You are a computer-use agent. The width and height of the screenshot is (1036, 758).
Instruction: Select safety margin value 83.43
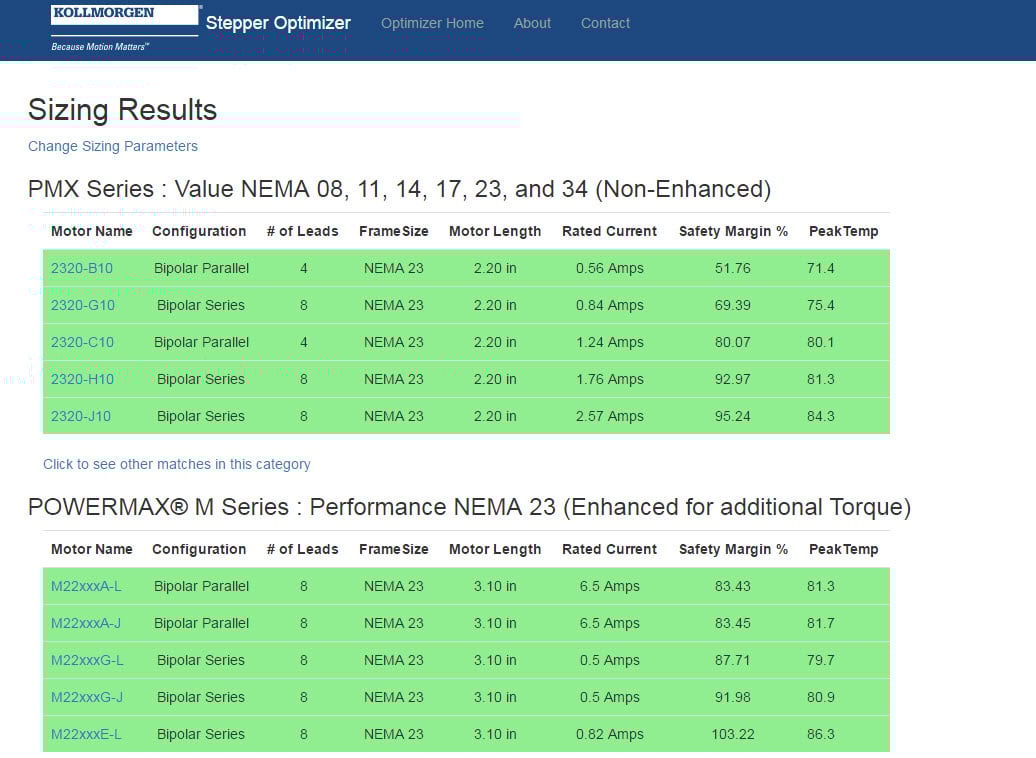(x=733, y=586)
